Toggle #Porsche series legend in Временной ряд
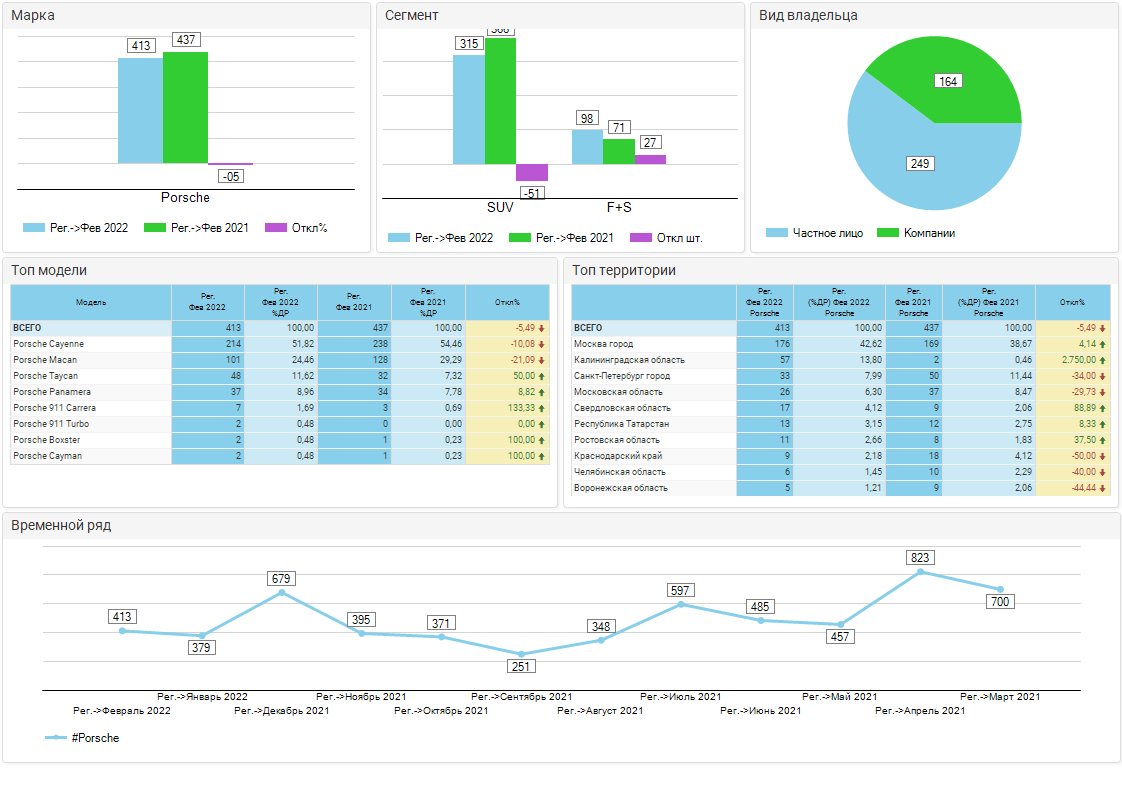1122x793 pixels. [x=83, y=738]
